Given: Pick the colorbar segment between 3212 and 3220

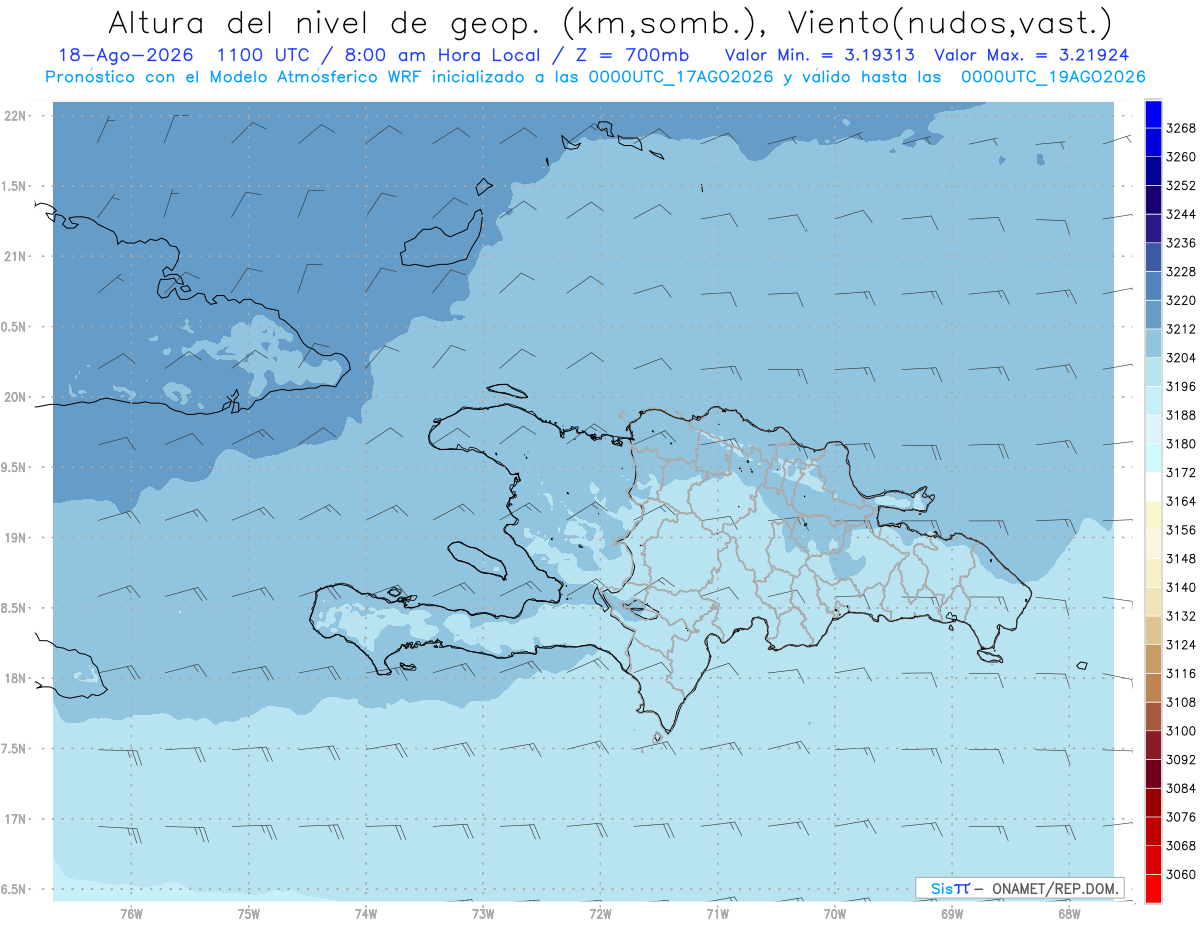Looking at the screenshot, I should (x=1152, y=314).
